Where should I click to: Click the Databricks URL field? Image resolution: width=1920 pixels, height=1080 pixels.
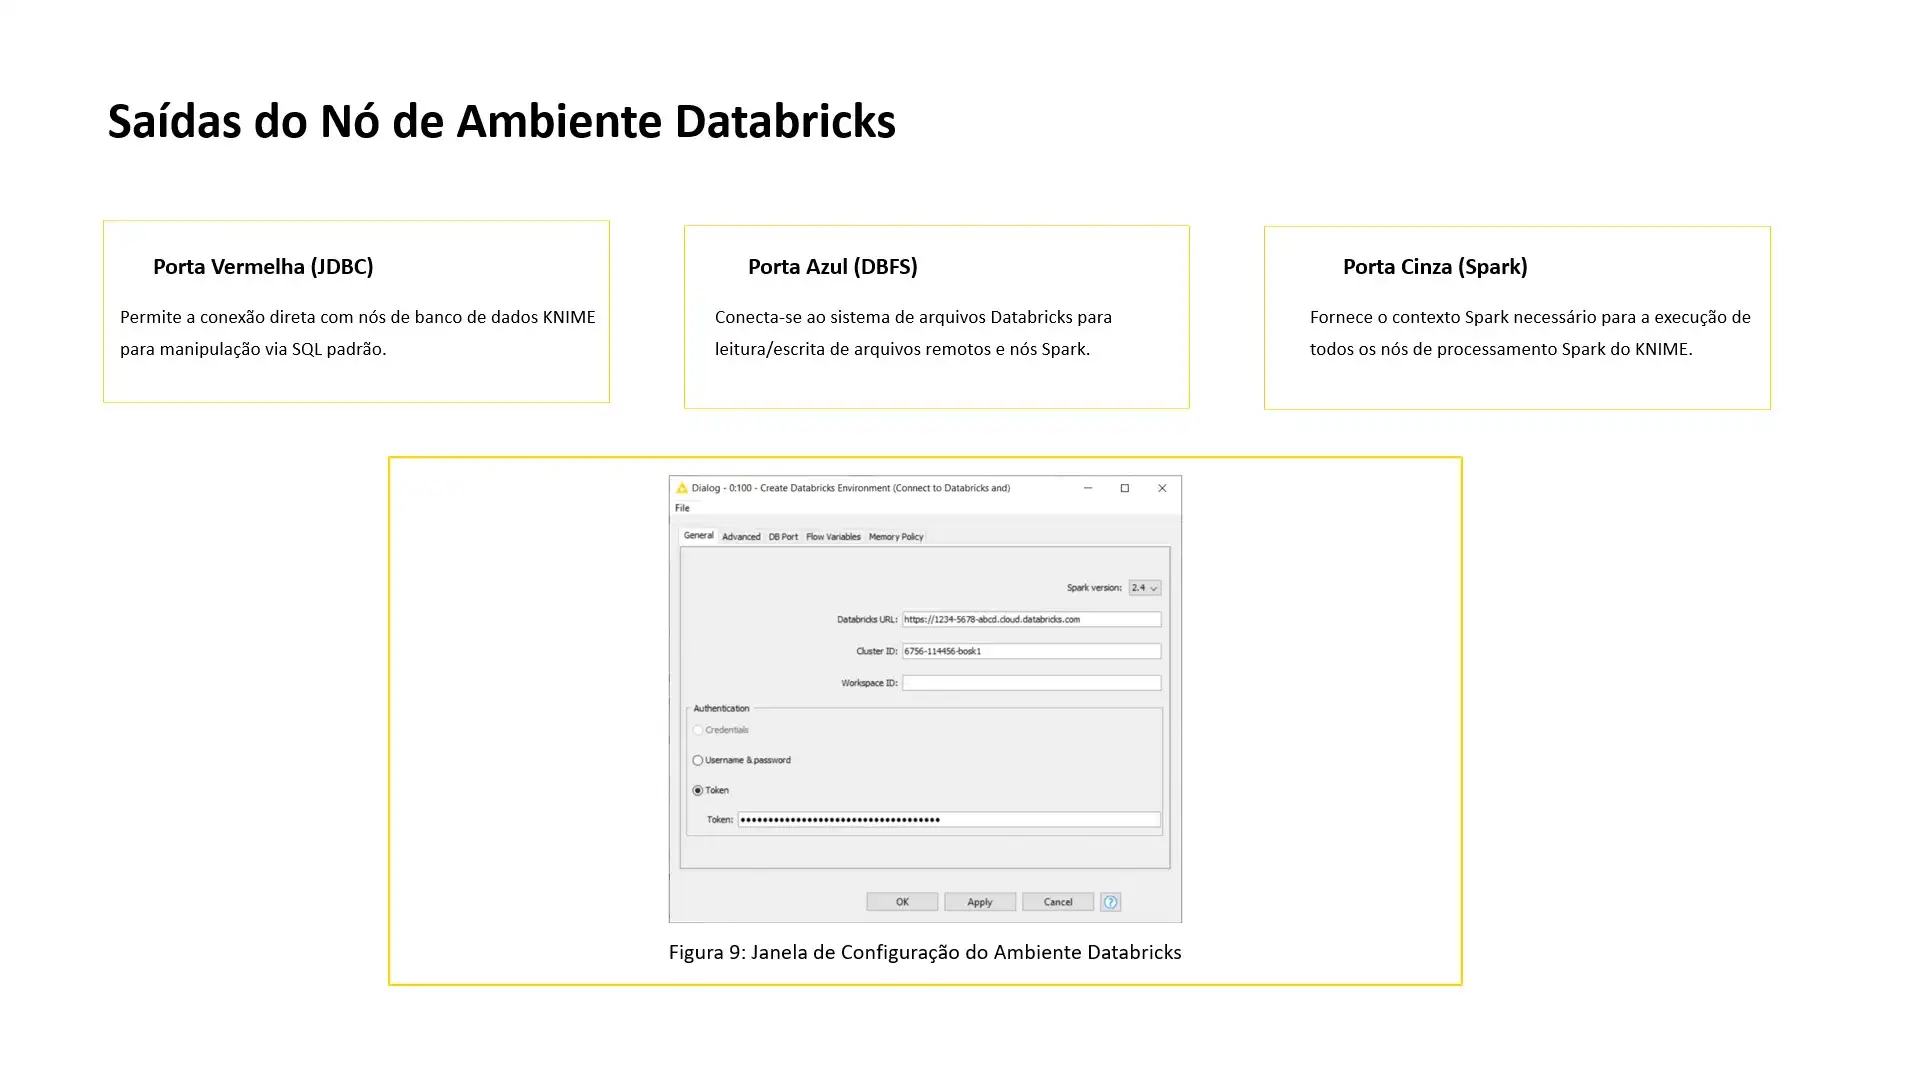pyautogui.click(x=1031, y=619)
